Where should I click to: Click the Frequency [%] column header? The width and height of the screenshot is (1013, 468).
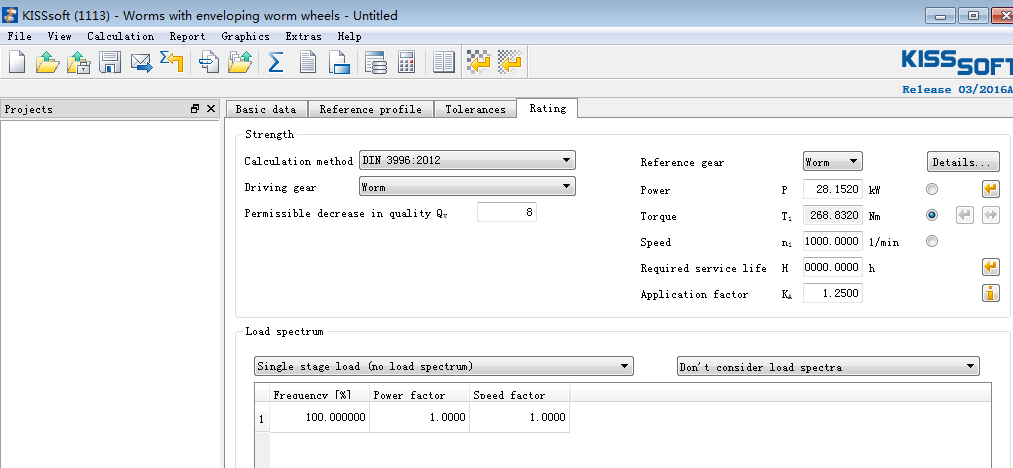pyautogui.click(x=320, y=394)
